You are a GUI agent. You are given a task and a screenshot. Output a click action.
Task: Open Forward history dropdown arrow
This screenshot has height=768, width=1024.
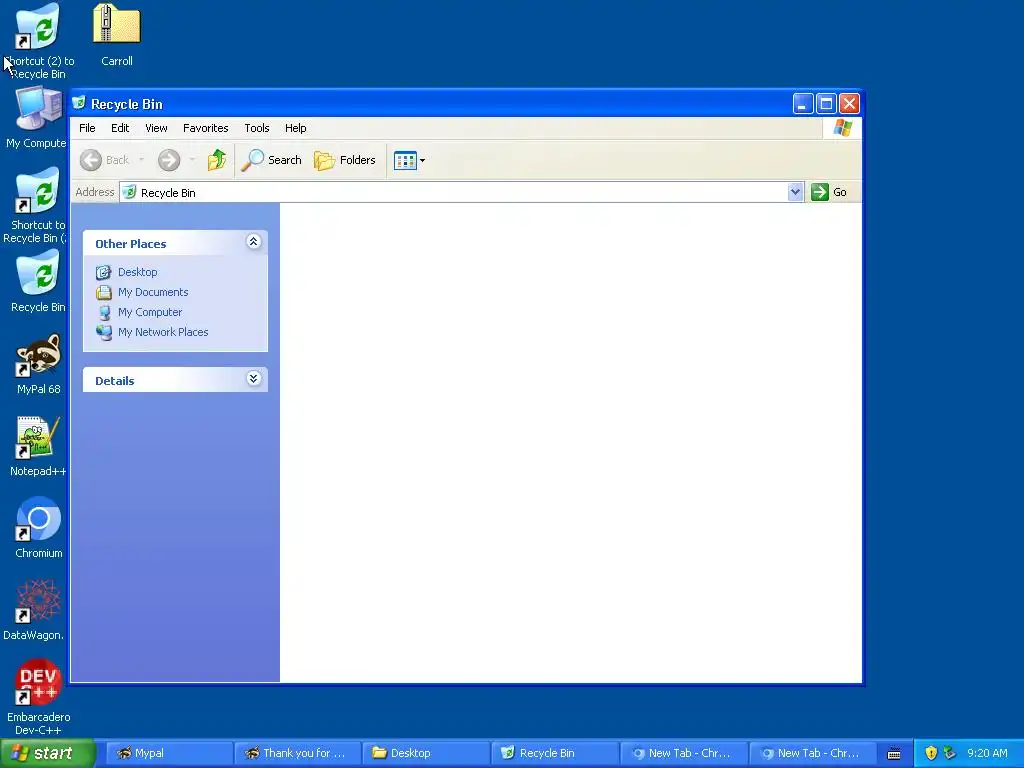click(192, 160)
